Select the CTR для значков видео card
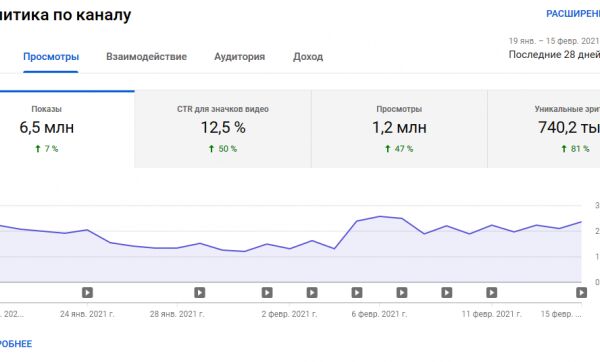 223,129
